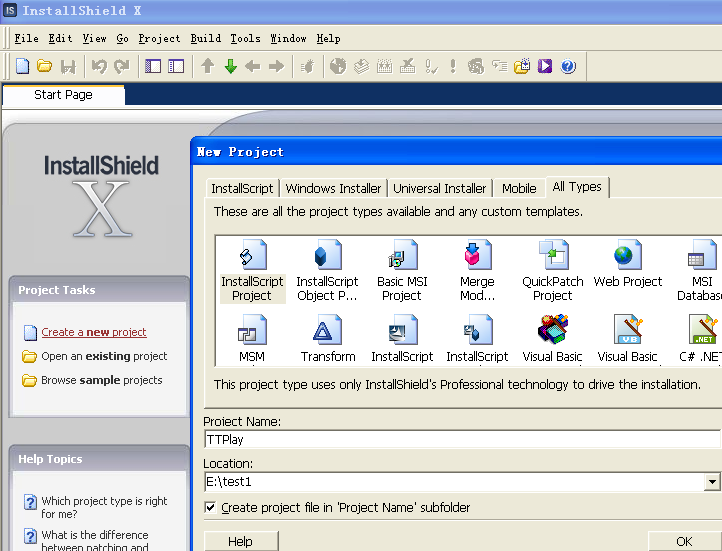Toggle Create project file in subfolder checkbox

click(210, 507)
